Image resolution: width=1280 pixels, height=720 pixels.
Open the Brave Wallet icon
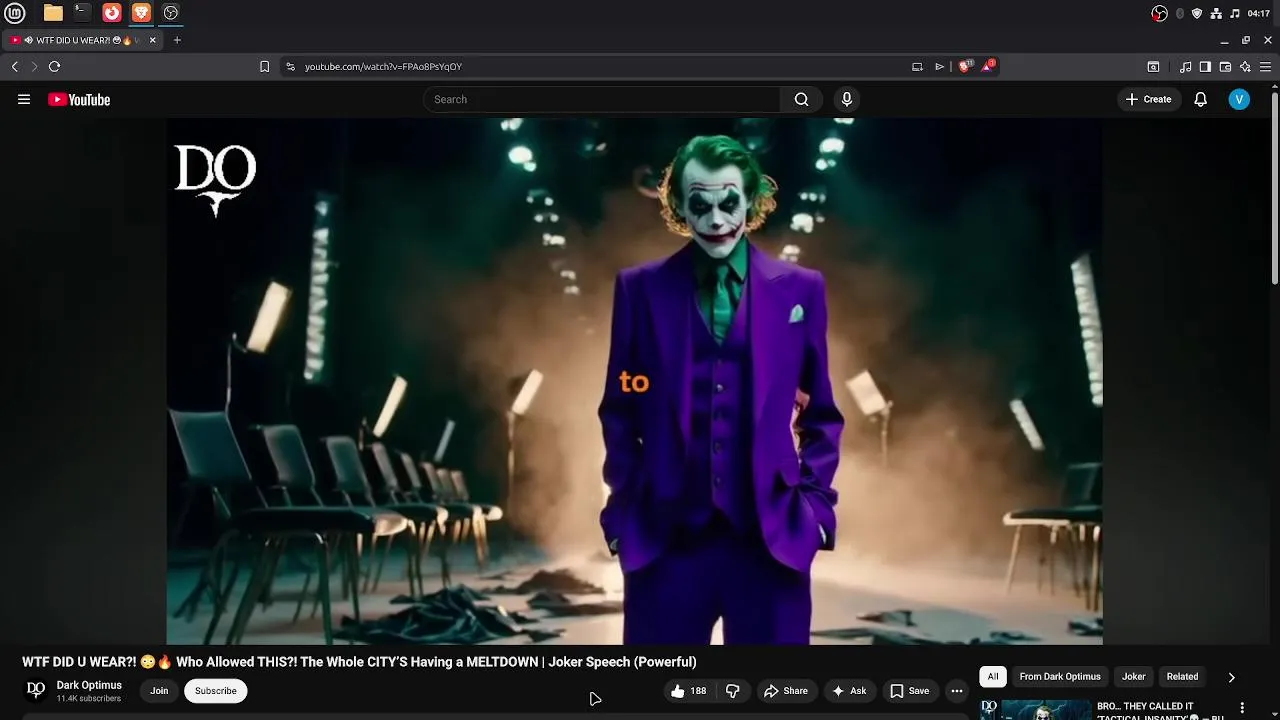click(x=1225, y=67)
